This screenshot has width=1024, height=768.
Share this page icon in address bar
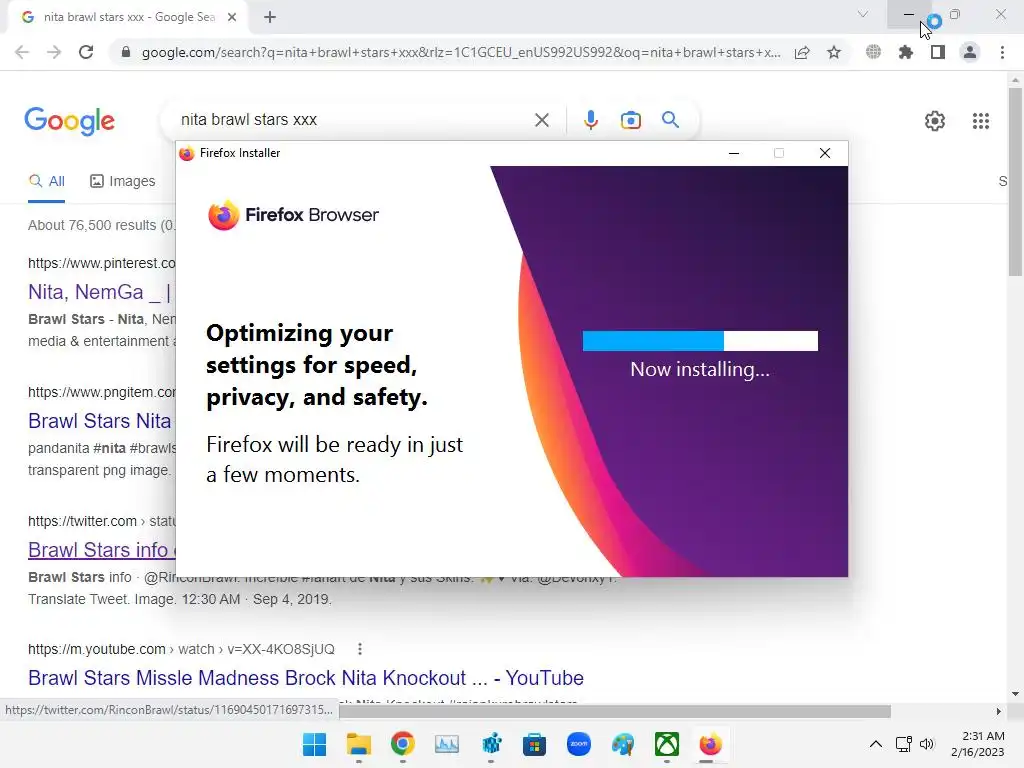click(x=802, y=52)
